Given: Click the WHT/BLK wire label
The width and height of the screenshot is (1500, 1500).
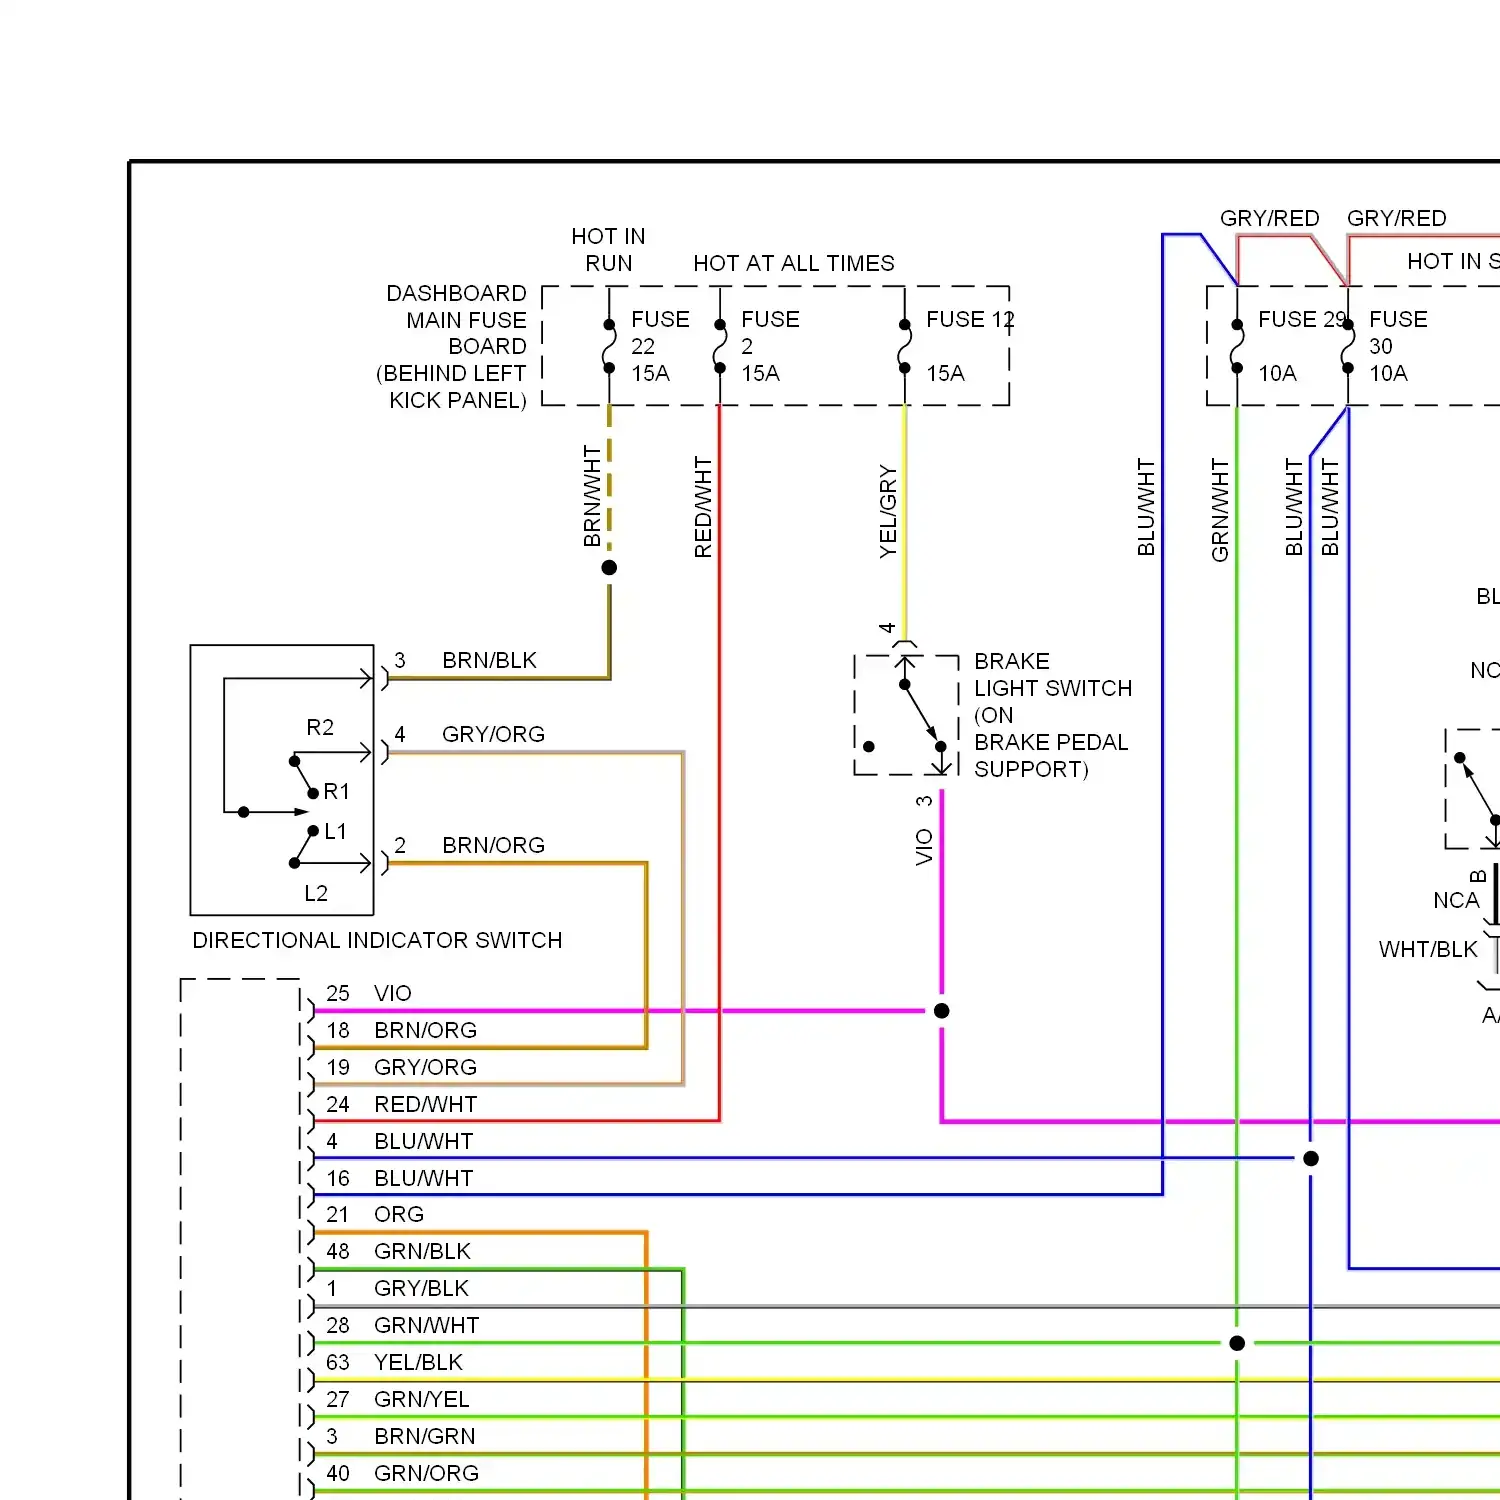Looking at the screenshot, I should coord(1428,949).
